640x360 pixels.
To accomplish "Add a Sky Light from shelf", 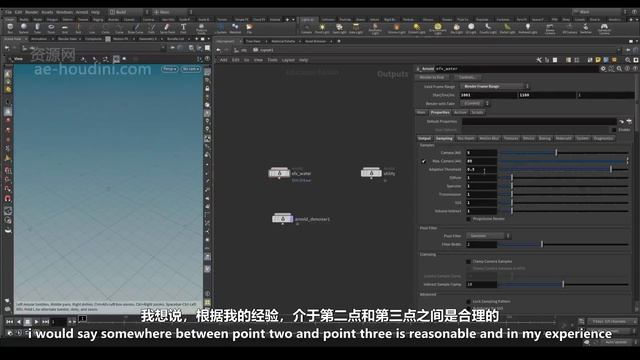I will click(x=456, y=28).
